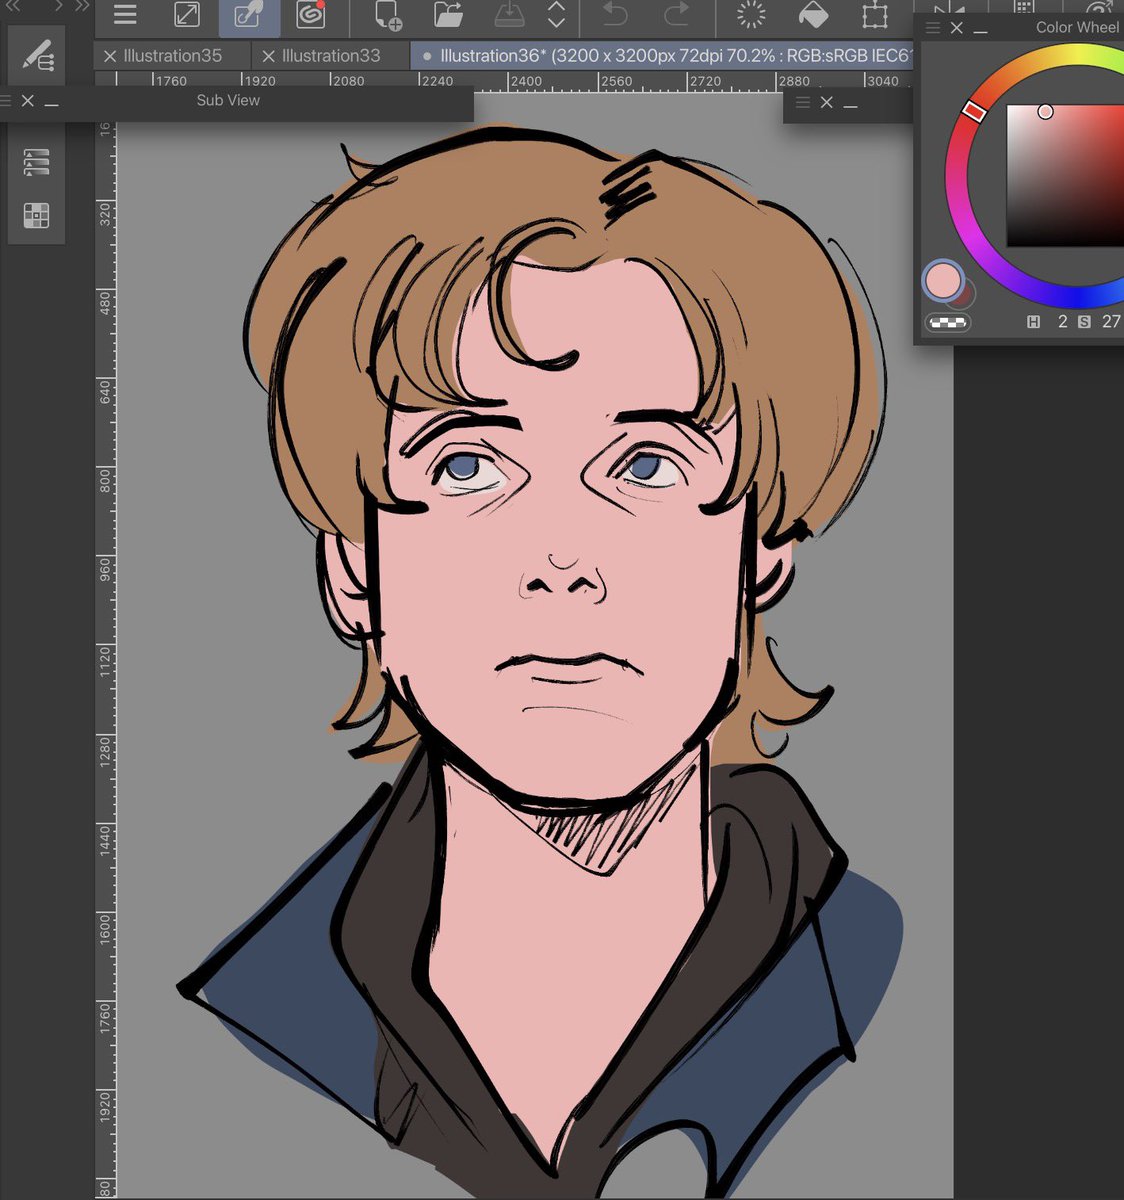The width and height of the screenshot is (1124, 1200).
Task: Open the gradient set panel icon
Action: point(36,162)
